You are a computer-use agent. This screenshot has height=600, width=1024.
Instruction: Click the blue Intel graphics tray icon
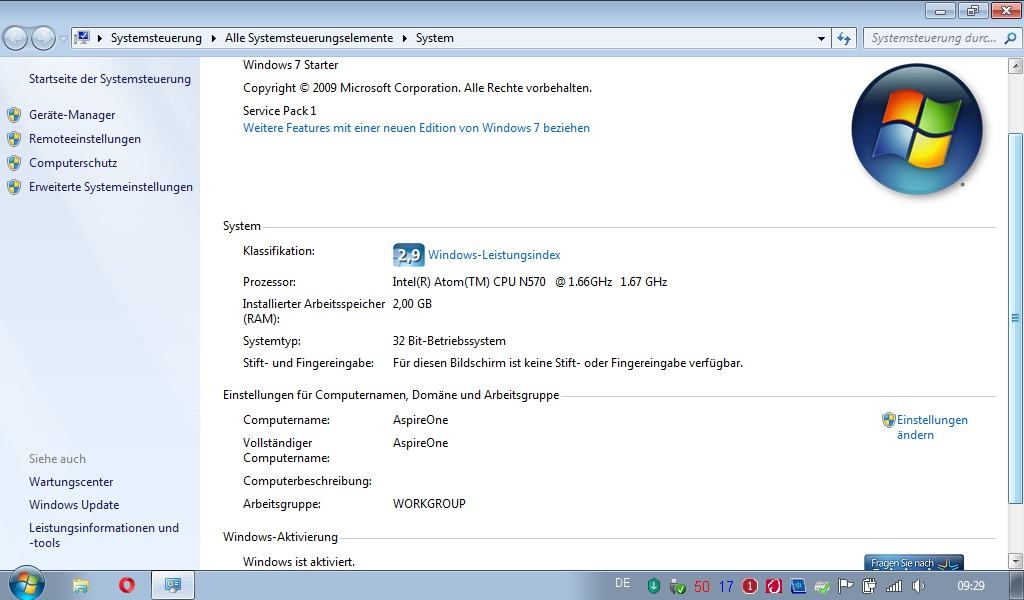(x=798, y=586)
